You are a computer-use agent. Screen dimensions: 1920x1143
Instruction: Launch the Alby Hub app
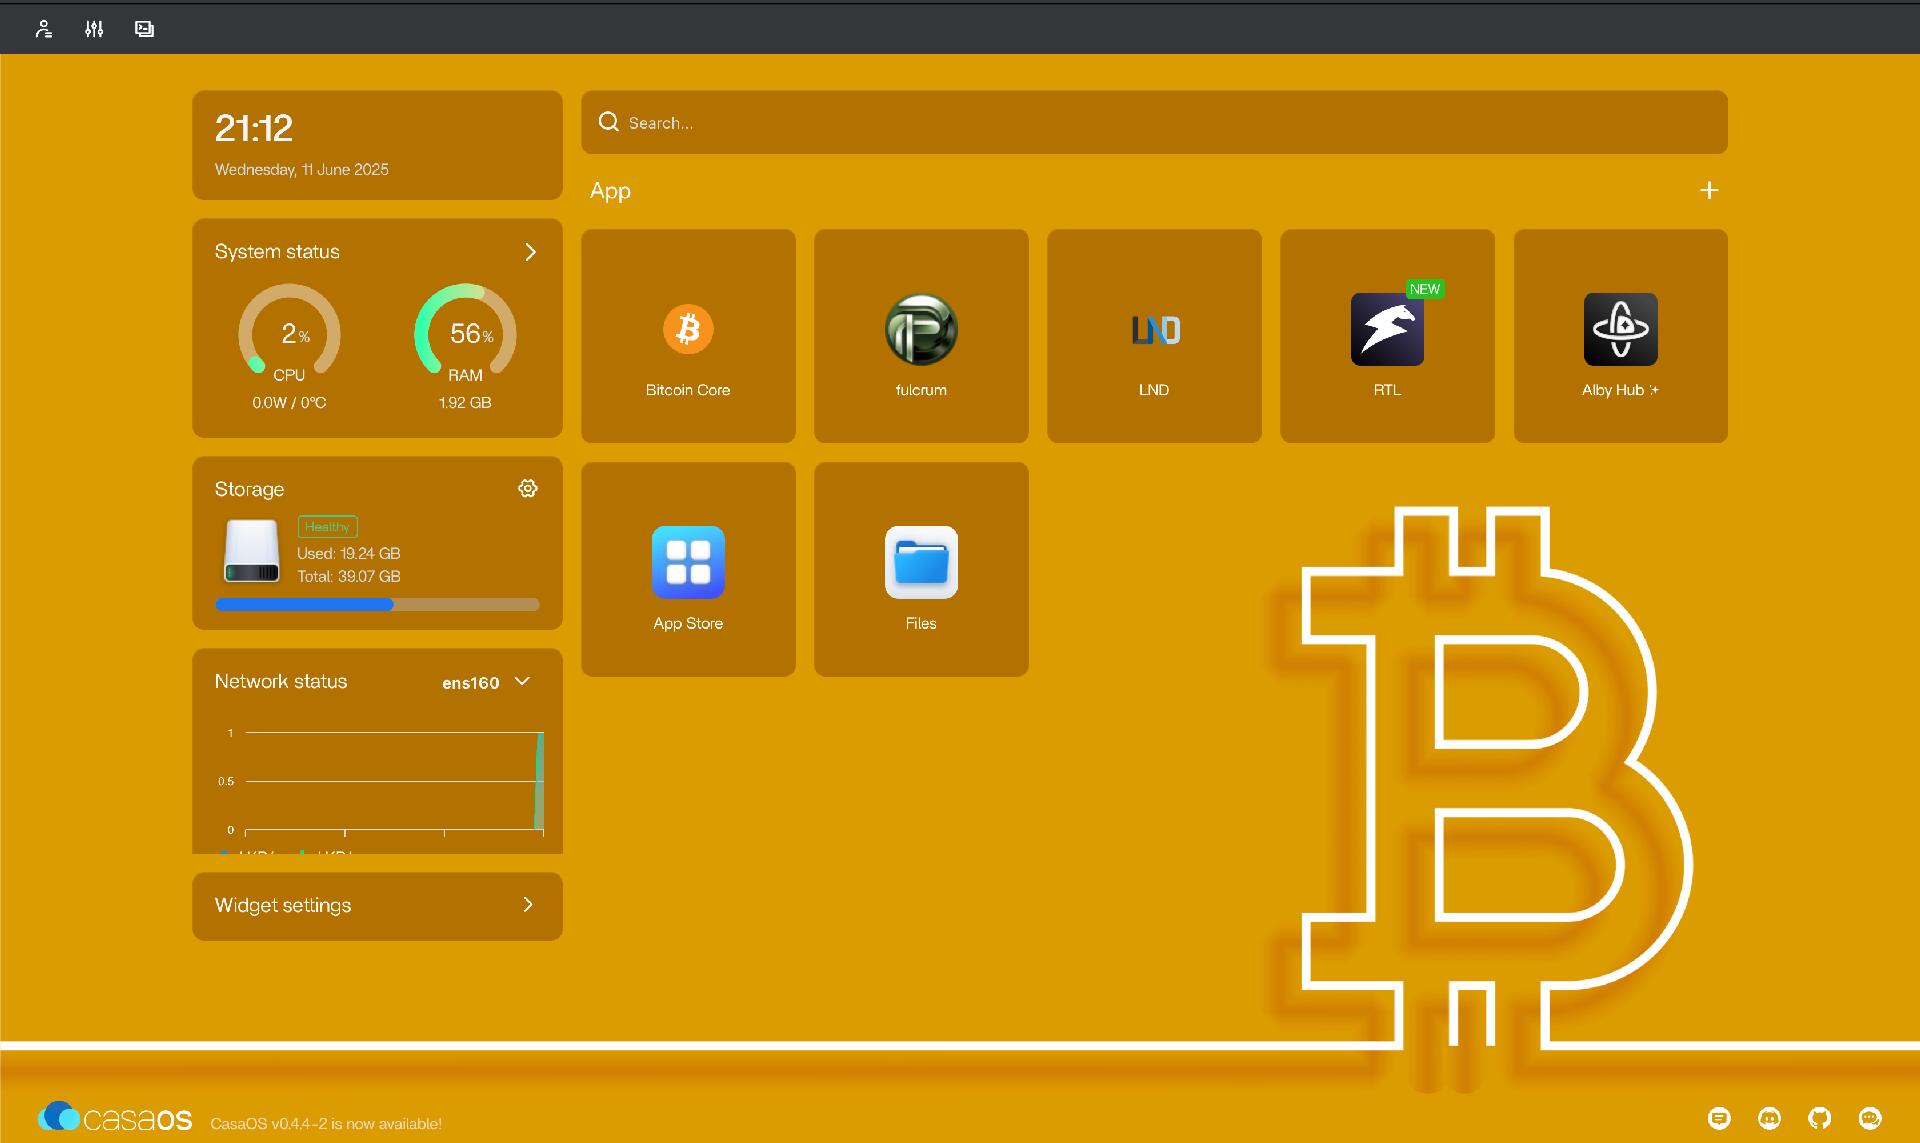[1620, 336]
